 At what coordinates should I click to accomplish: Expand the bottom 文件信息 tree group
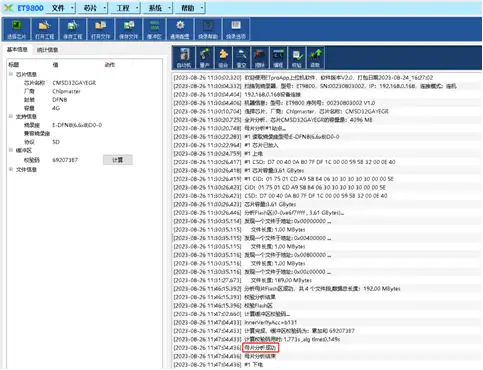point(11,170)
